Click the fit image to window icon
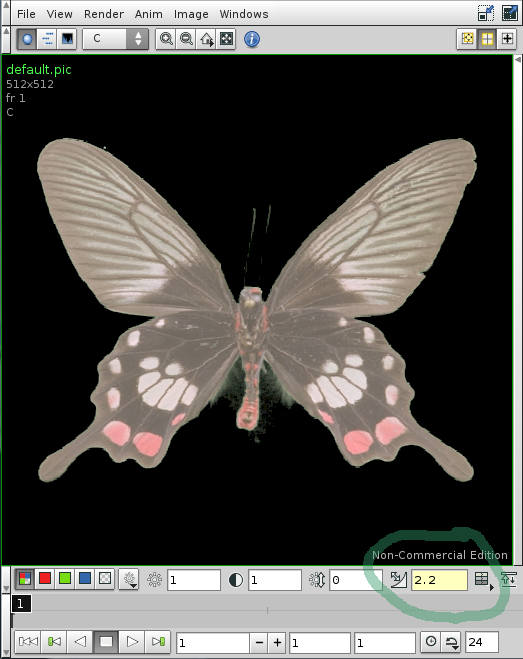 click(x=226, y=39)
